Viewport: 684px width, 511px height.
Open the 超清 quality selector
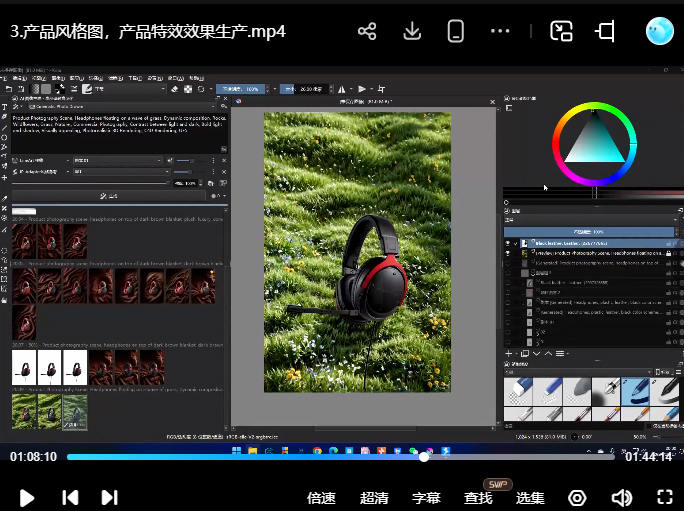coord(374,497)
